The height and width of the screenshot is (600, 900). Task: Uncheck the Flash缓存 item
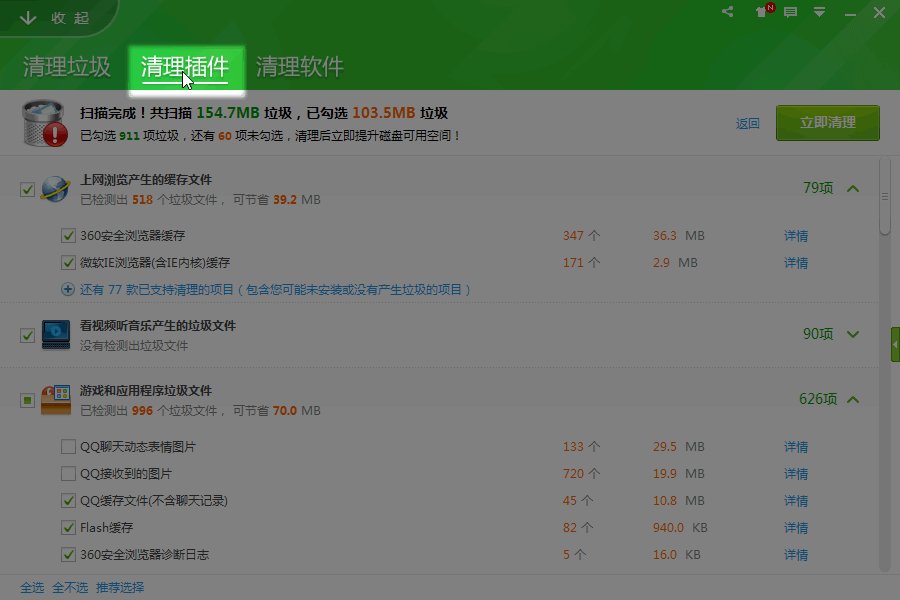[x=67, y=527]
